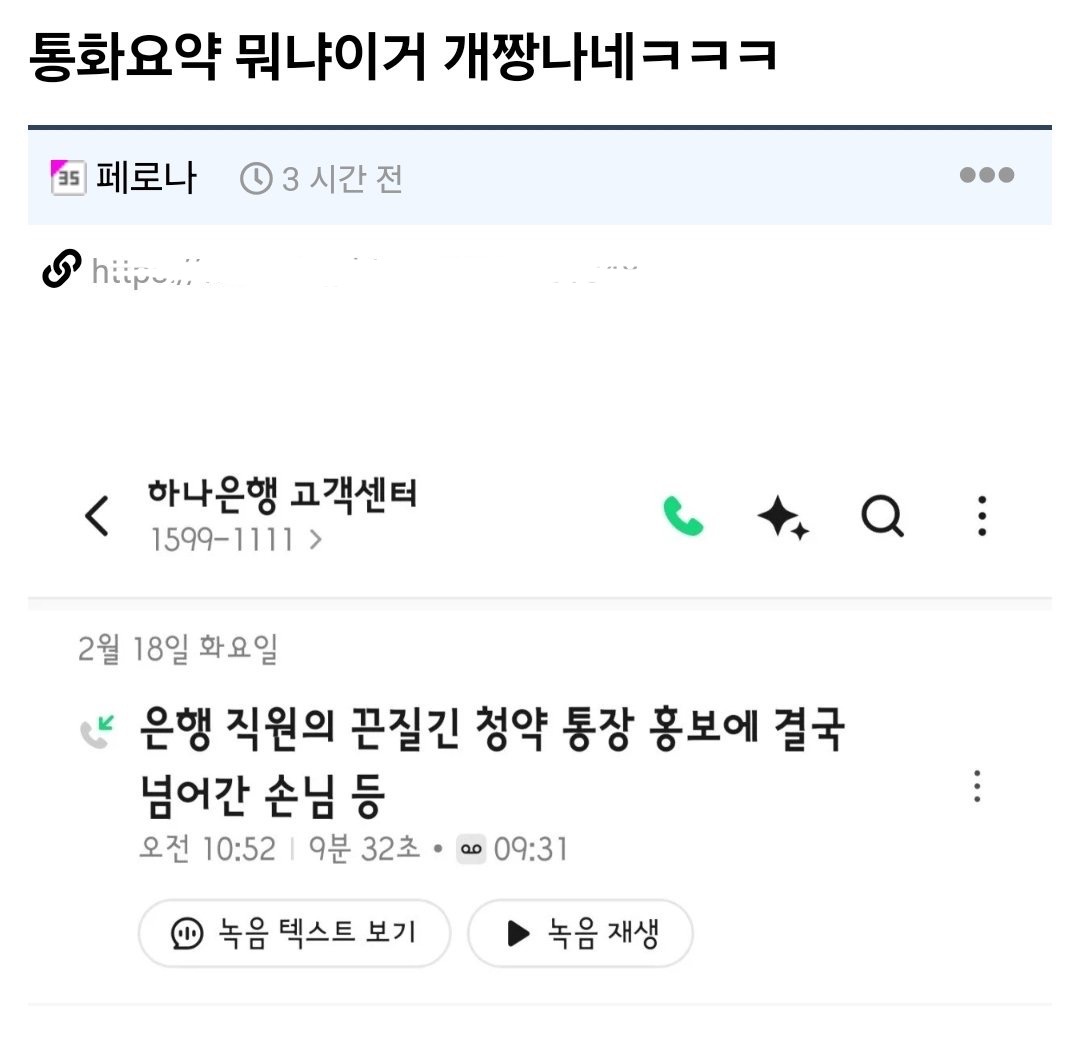Click the 녹음 텍스트 보기 button

tap(295, 934)
